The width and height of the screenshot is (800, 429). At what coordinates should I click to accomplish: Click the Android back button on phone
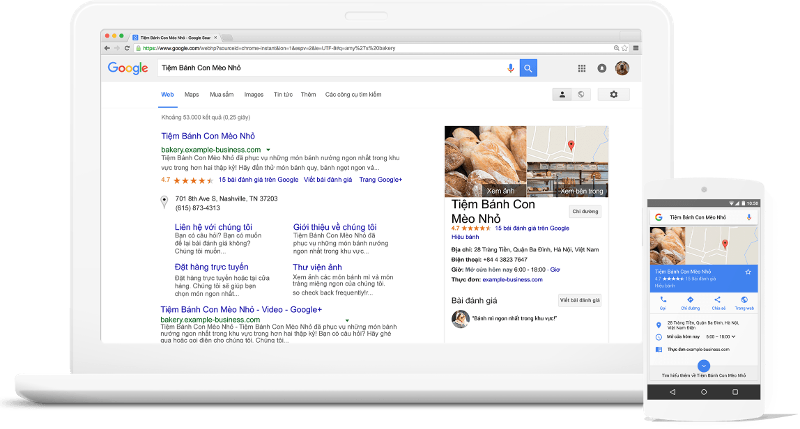(672, 392)
